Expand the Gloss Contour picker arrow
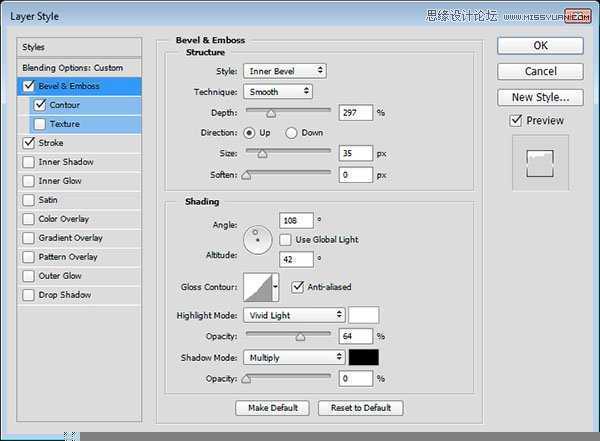The image size is (600, 441). click(x=276, y=287)
